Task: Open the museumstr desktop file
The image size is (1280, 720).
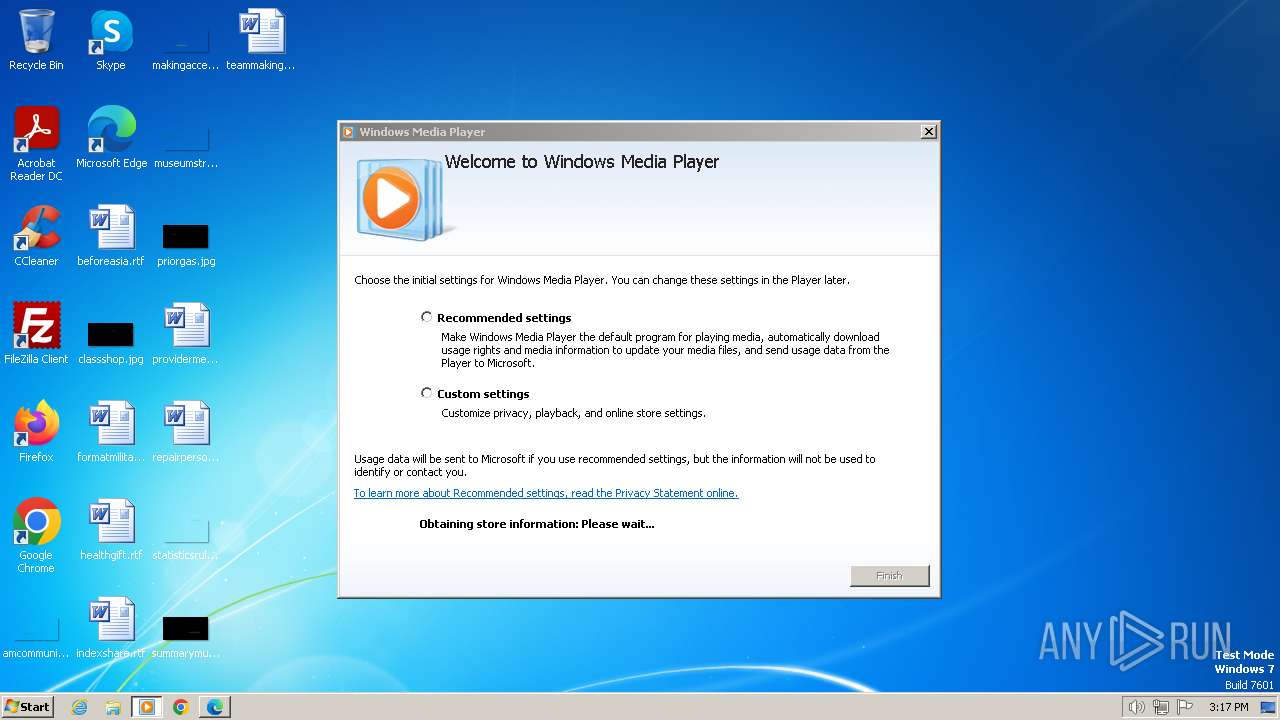Action: point(186,138)
